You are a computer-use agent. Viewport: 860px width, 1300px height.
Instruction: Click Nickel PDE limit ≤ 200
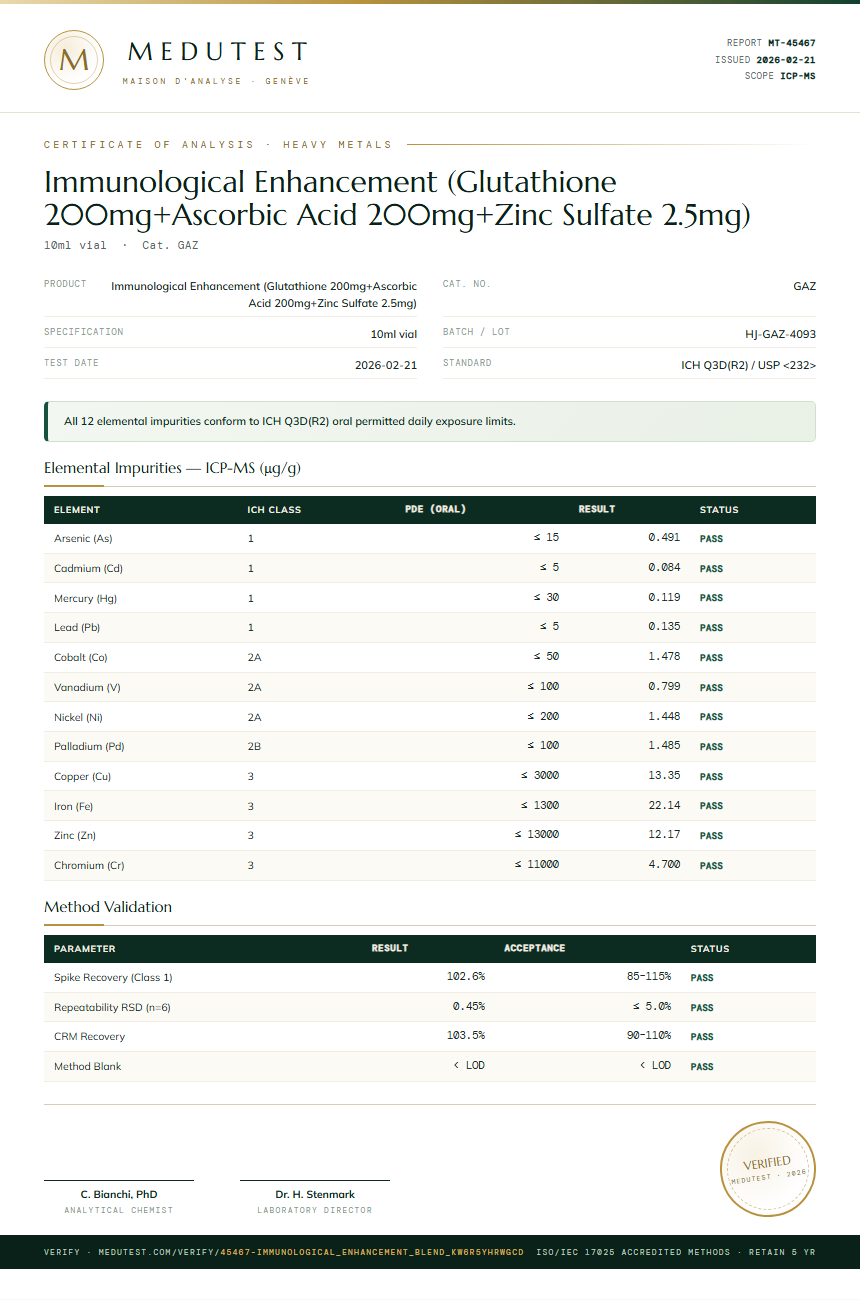point(543,717)
